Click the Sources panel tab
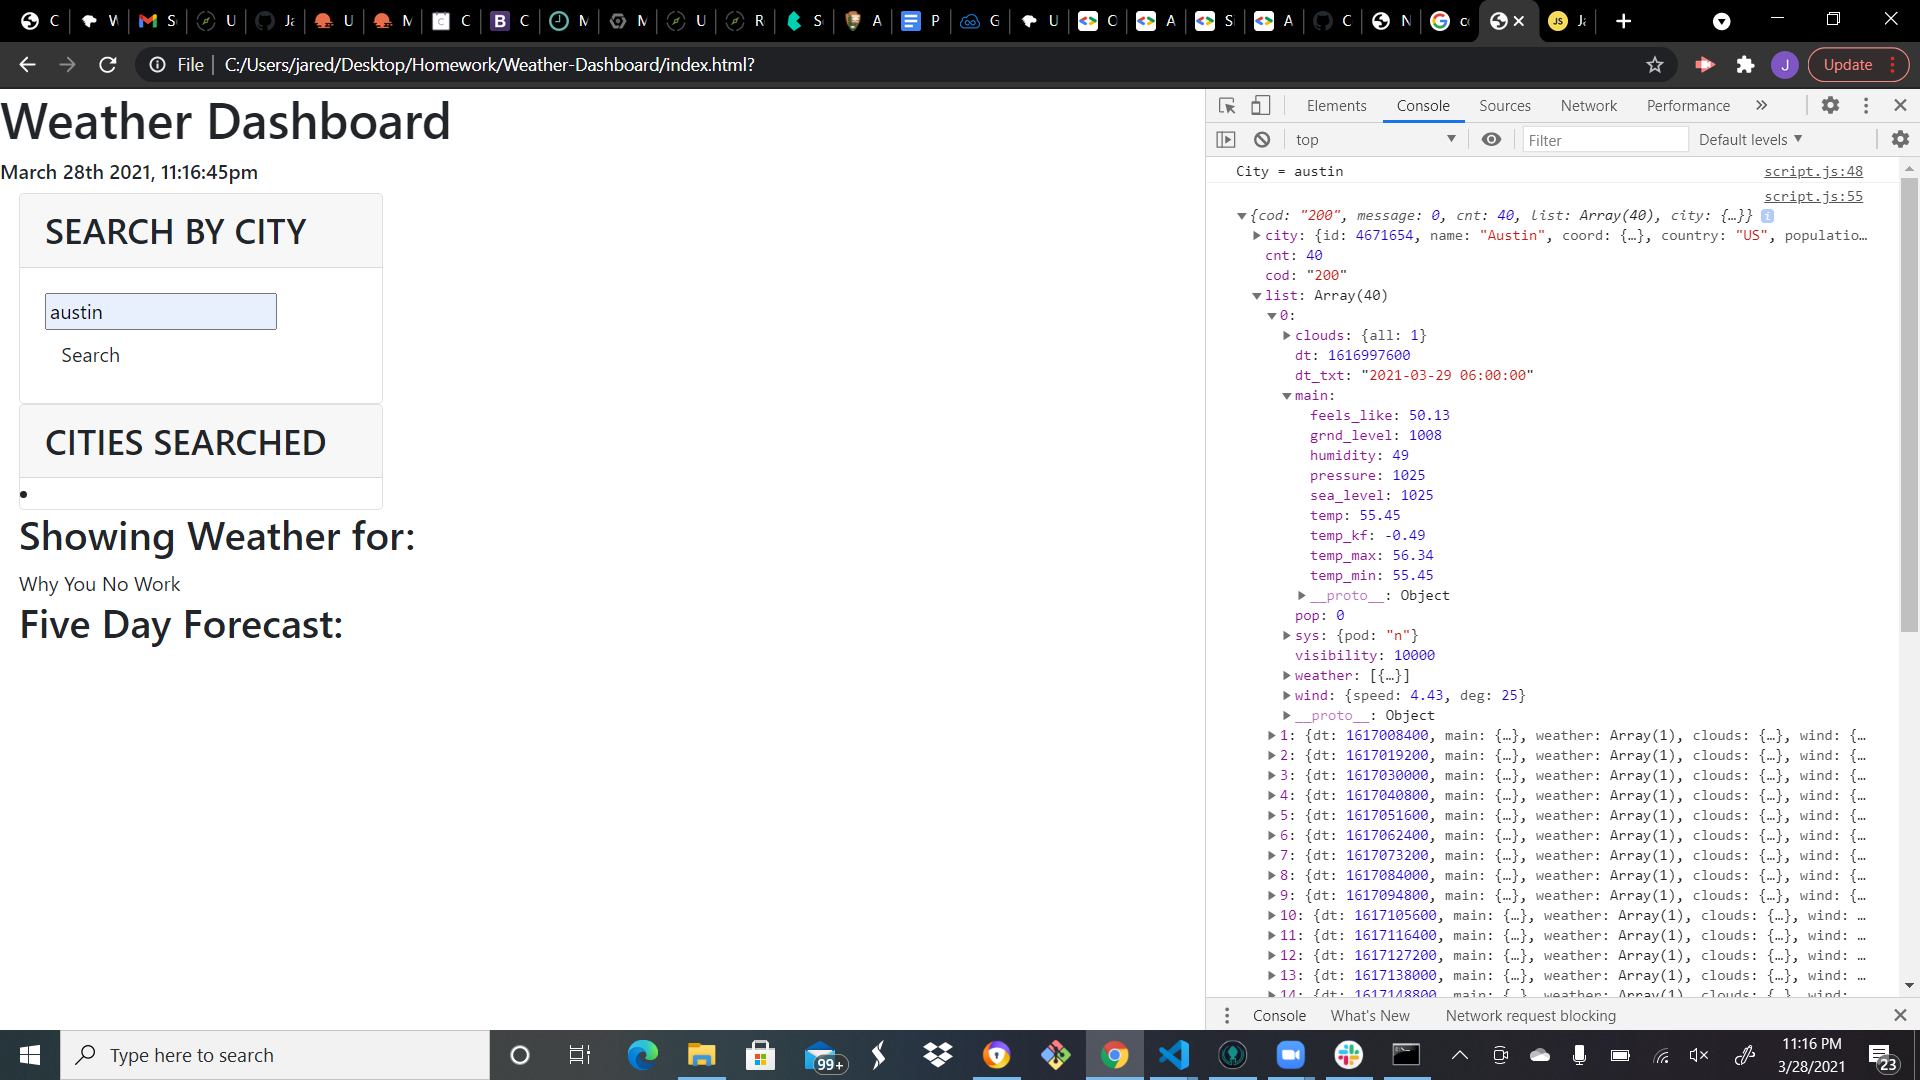Viewport: 1920px width, 1080px height. 1505,104
